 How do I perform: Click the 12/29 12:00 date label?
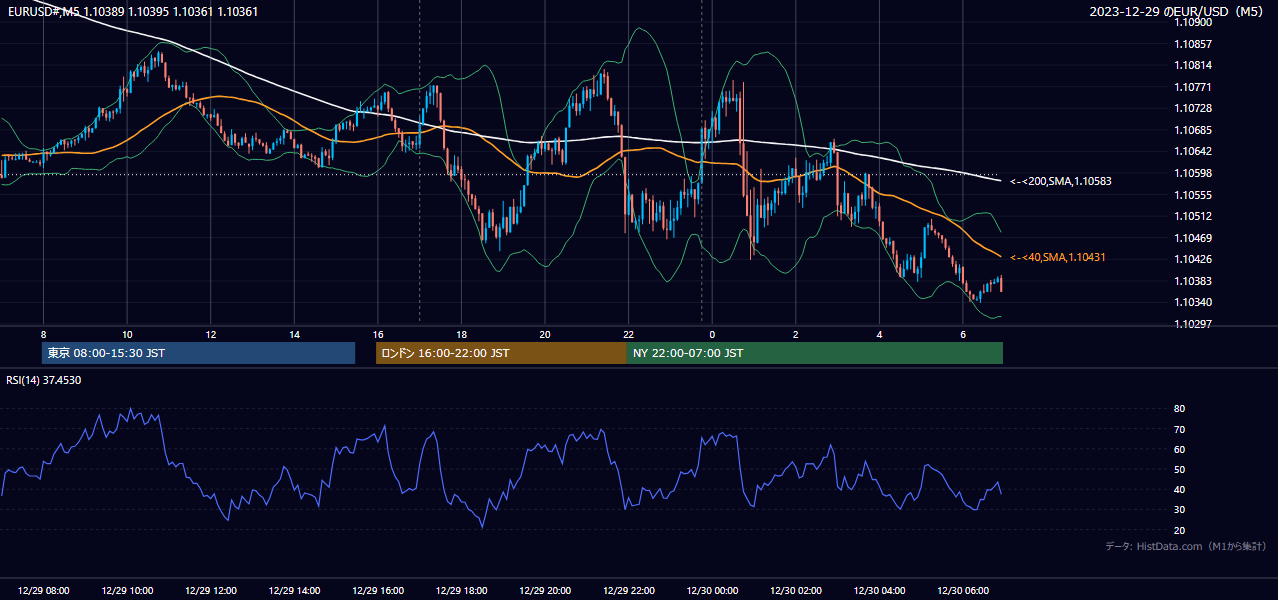[210, 591]
